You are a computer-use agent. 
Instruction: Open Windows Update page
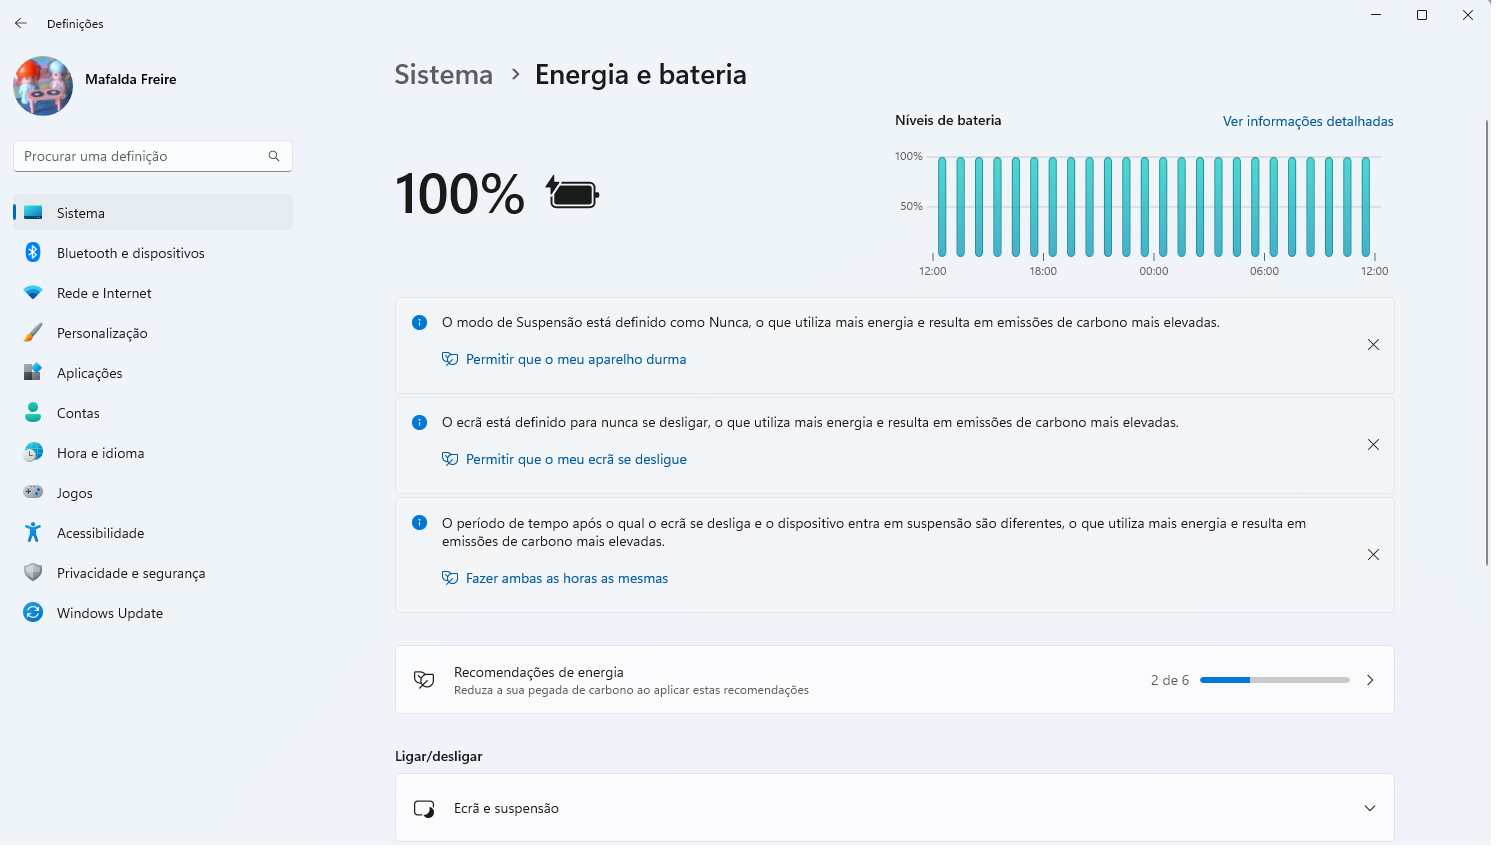tap(109, 613)
